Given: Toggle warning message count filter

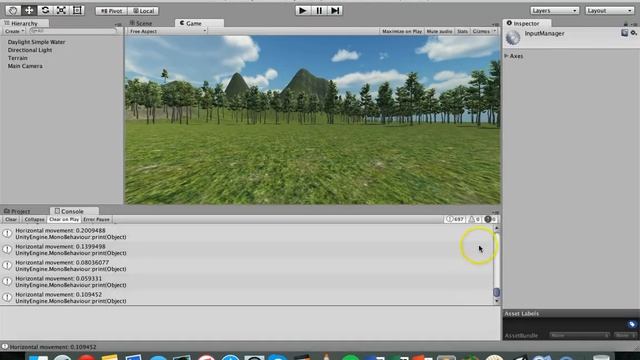Looking at the screenshot, I should [x=474, y=219].
